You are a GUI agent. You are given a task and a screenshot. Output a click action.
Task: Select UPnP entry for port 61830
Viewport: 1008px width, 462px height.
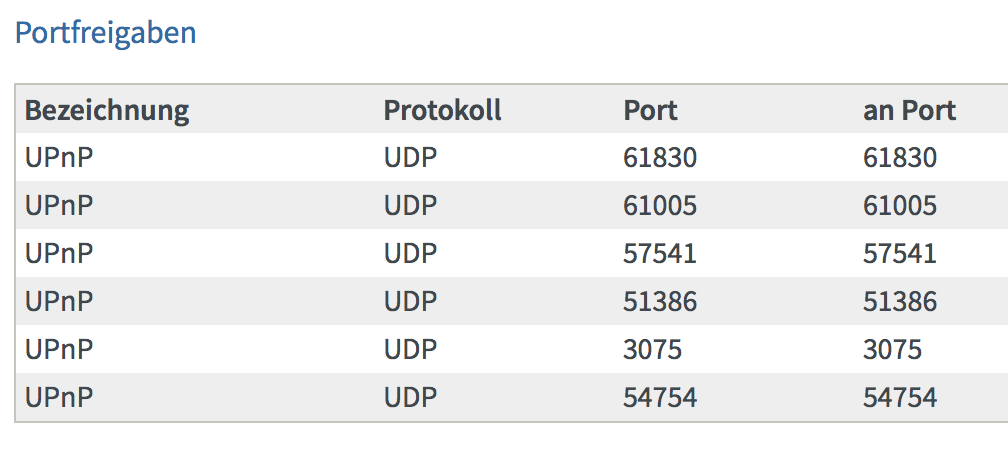(x=59, y=157)
